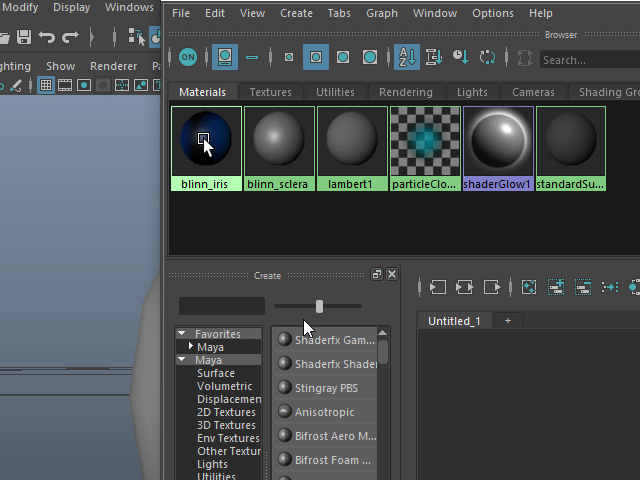
Task: Click sort by time icon in browser
Action: pos(460,57)
